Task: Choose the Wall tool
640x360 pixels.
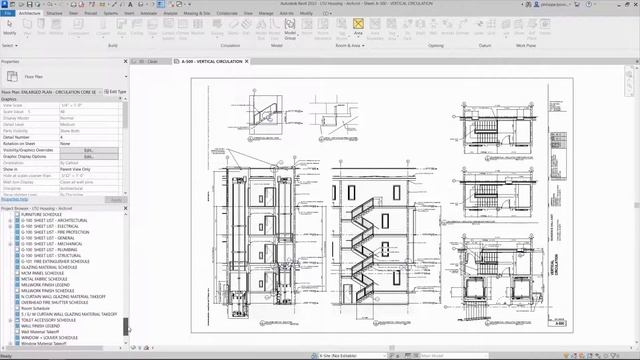Action: pyautogui.click(x=27, y=27)
